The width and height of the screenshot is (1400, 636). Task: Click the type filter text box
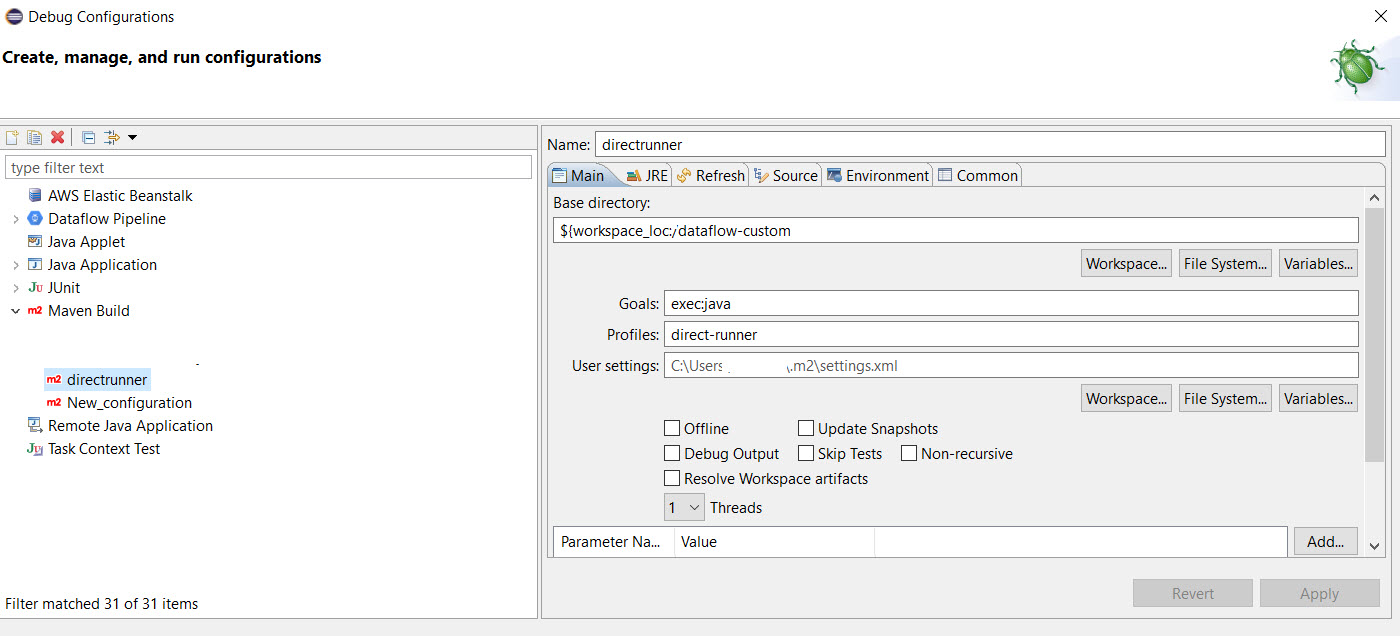[x=268, y=167]
